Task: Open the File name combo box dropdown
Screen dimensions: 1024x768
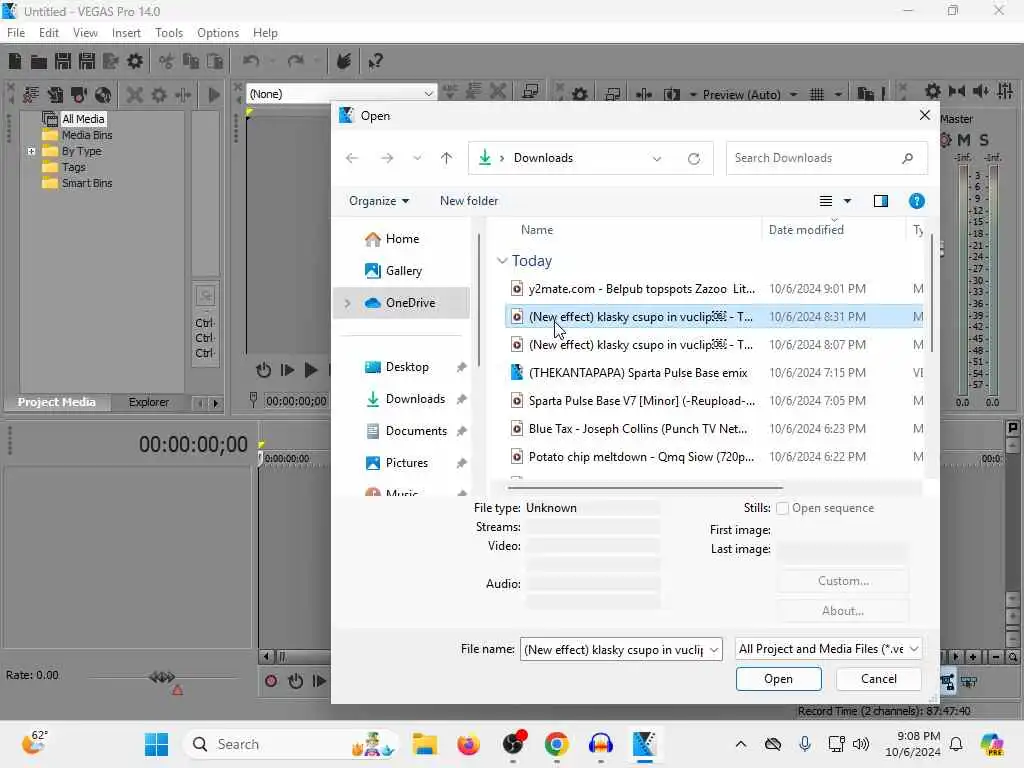Action: pyautogui.click(x=714, y=649)
